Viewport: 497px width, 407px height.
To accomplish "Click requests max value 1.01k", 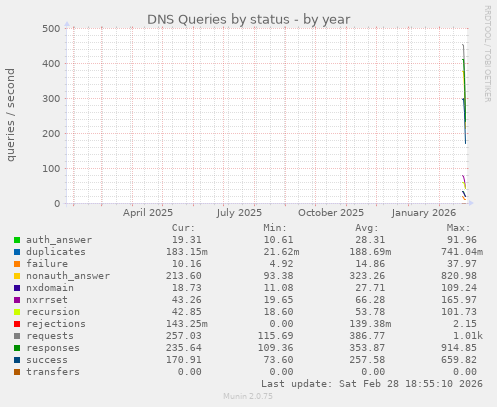I will tap(468, 336).
